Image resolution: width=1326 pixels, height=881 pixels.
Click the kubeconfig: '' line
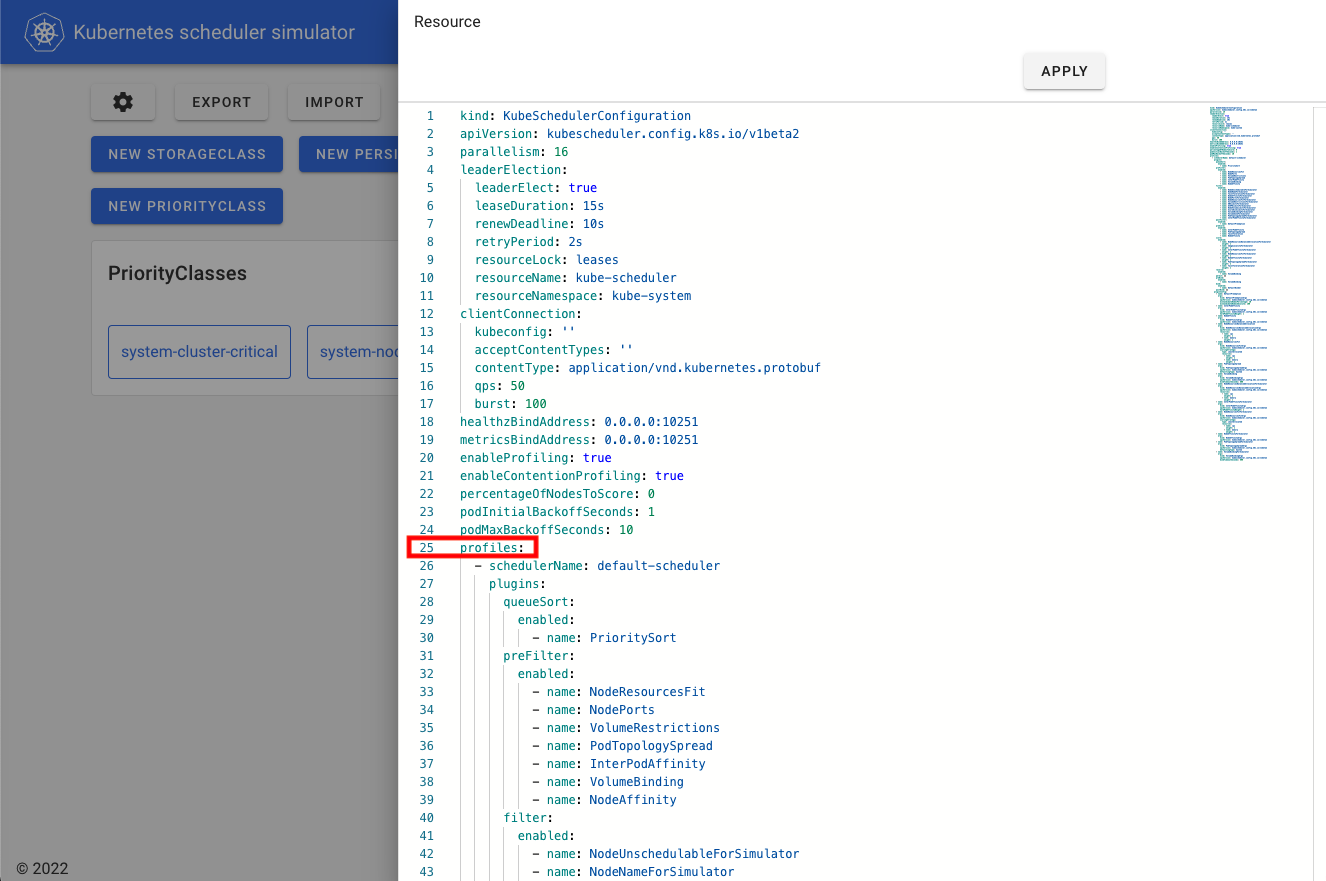click(525, 332)
